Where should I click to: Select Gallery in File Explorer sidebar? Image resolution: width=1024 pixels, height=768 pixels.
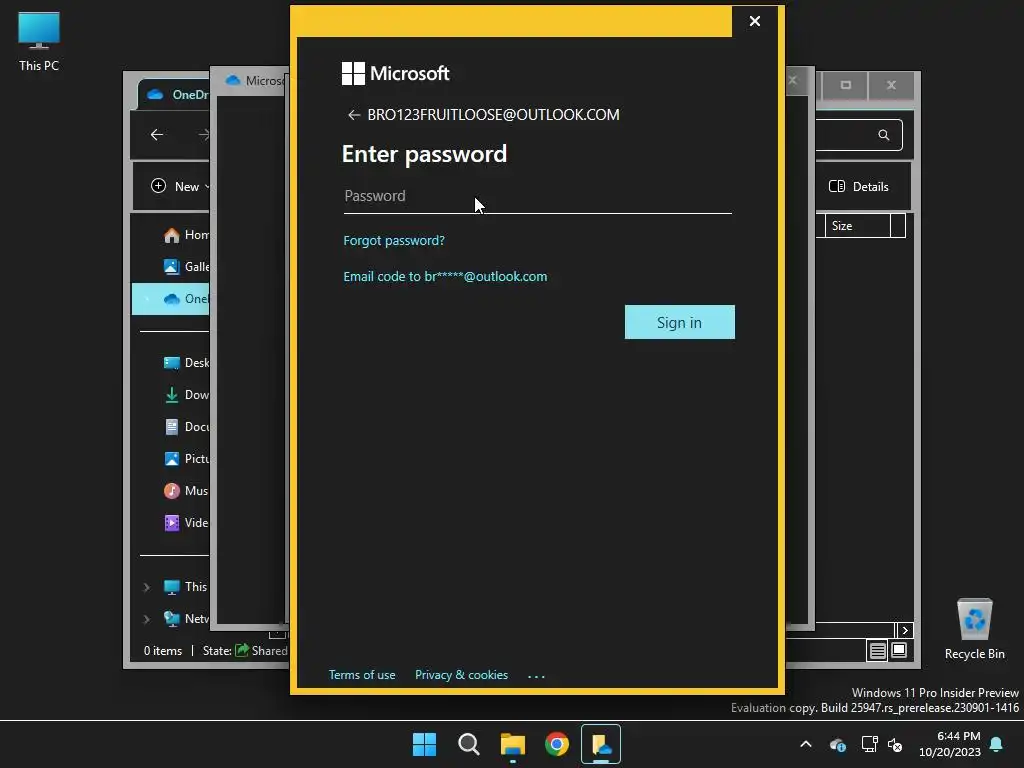click(186, 266)
